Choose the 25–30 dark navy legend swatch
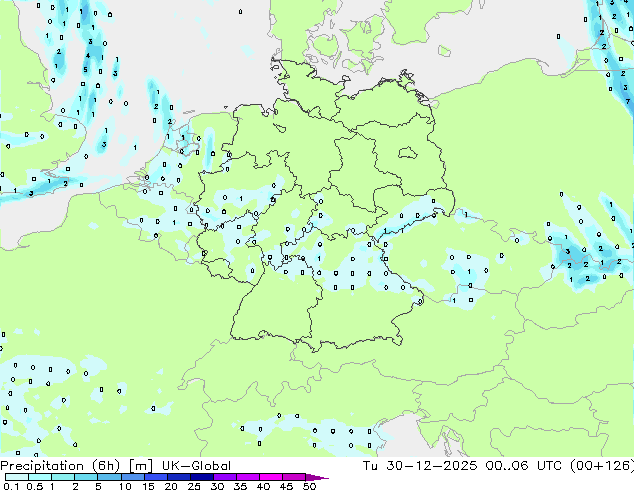The height and width of the screenshot is (490, 634). click(201, 477)
